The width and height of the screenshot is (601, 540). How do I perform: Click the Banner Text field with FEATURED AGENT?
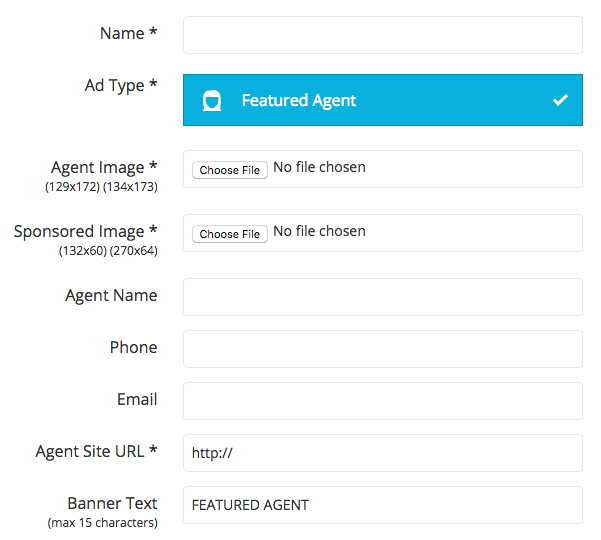pyautogui.click(x=383, y=505)
